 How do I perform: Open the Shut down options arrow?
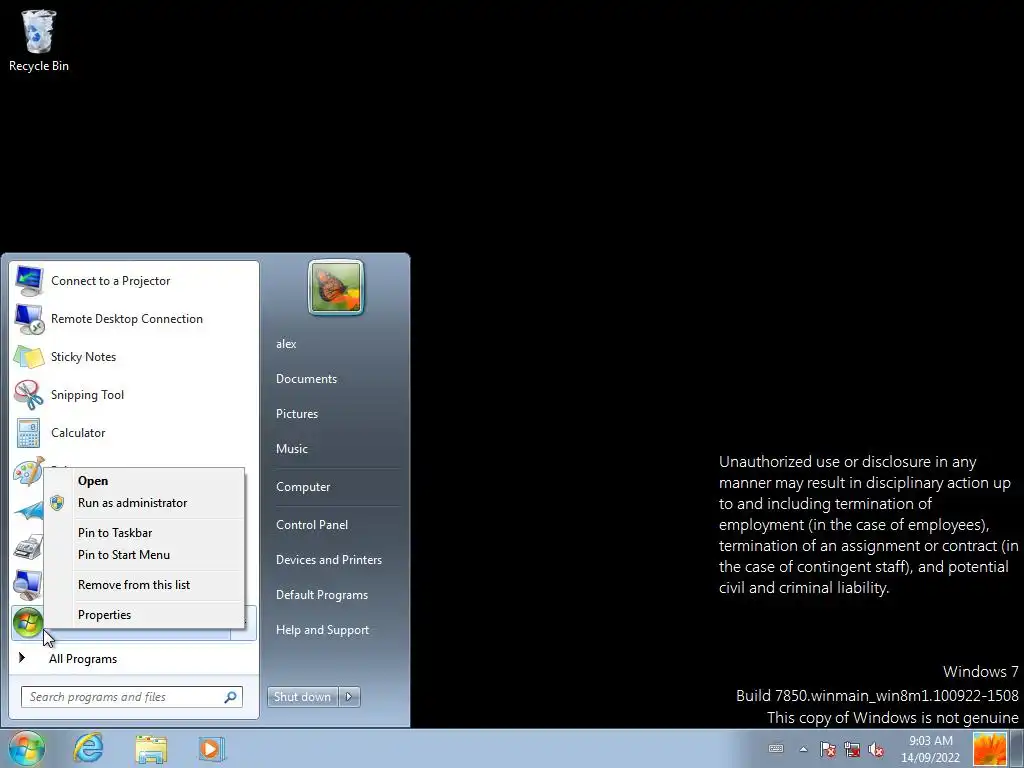click(349, 697)
